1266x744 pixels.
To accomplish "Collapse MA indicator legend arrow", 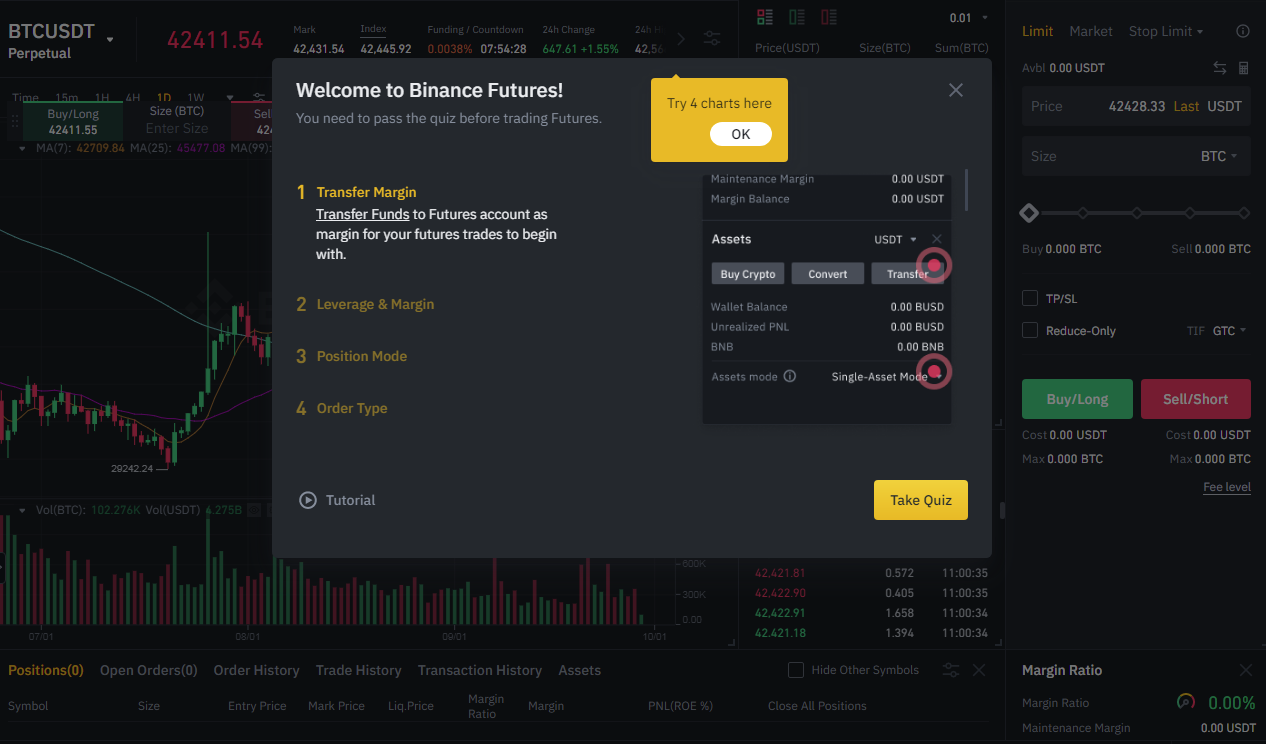I will [x=23, y=148].
